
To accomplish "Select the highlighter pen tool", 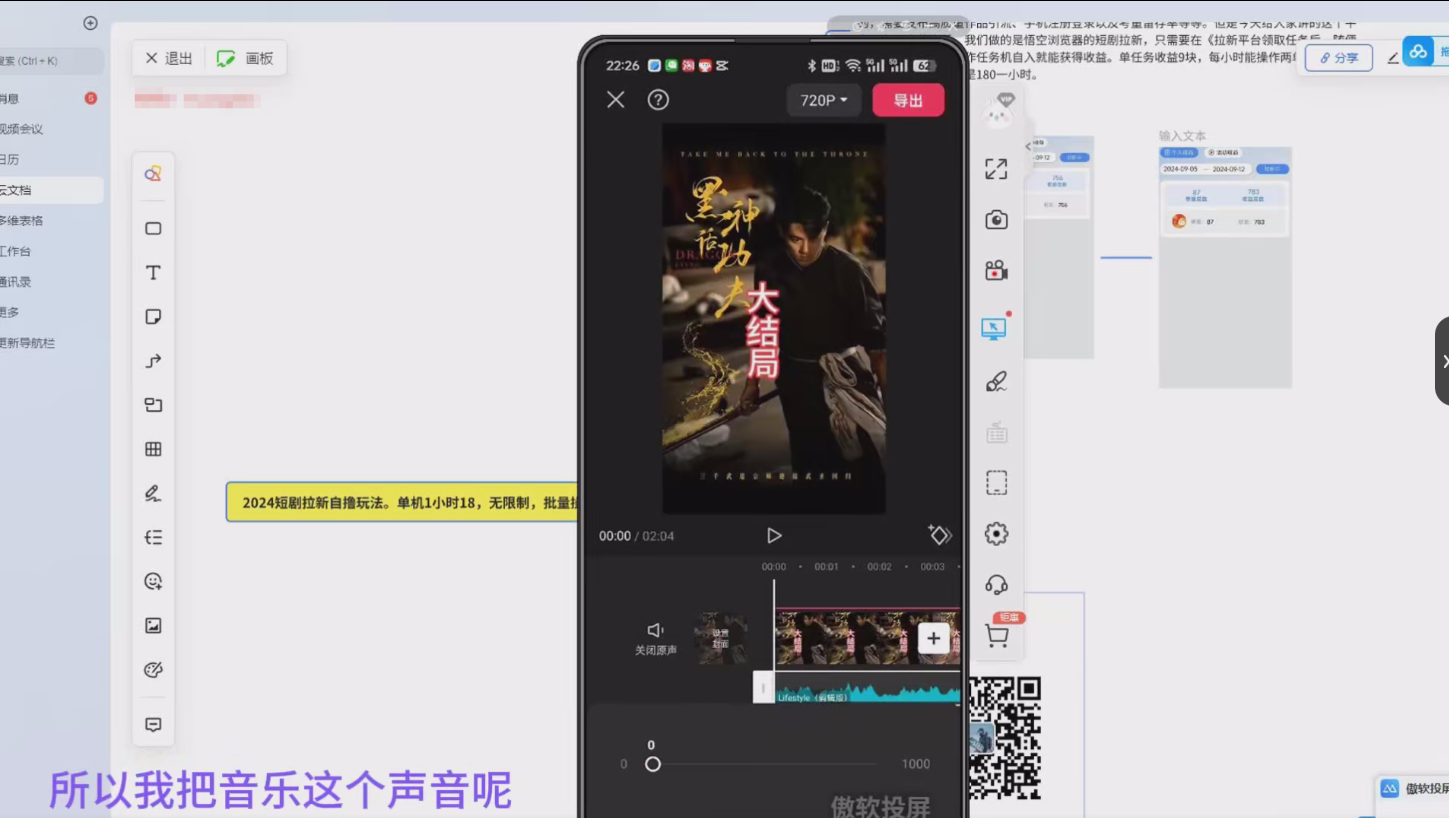I will point(153,493).
